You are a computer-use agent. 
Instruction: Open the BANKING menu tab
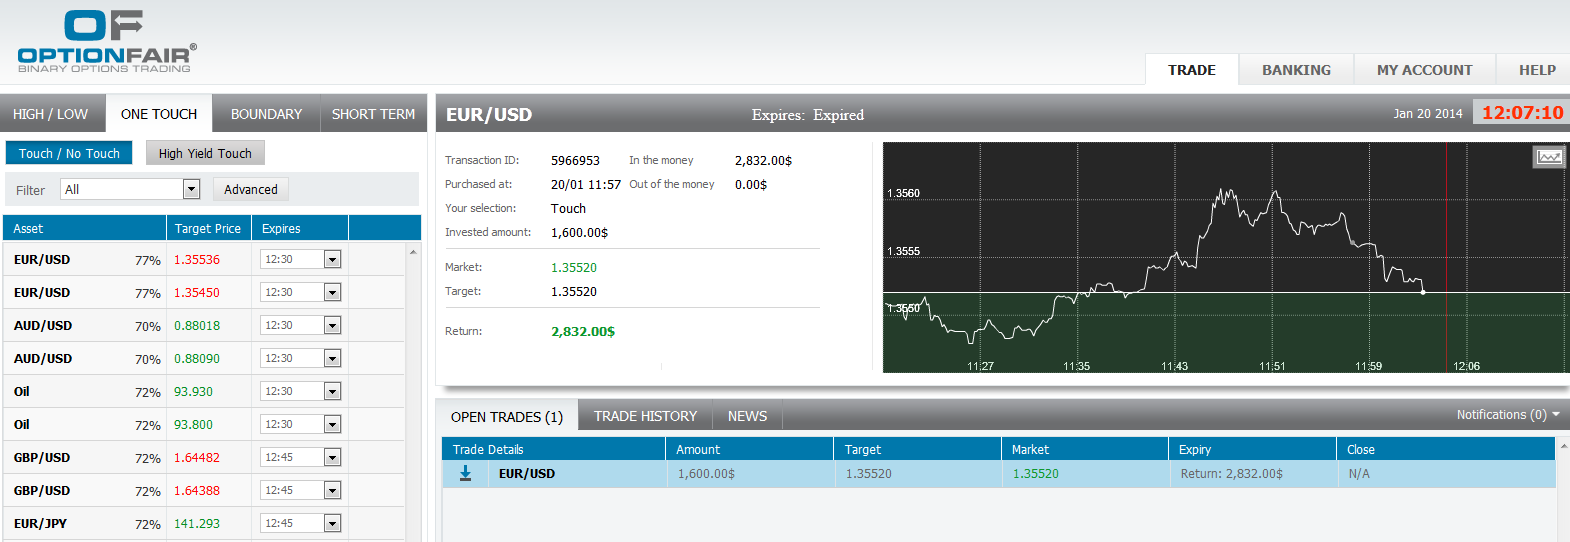coord(1296,70)
